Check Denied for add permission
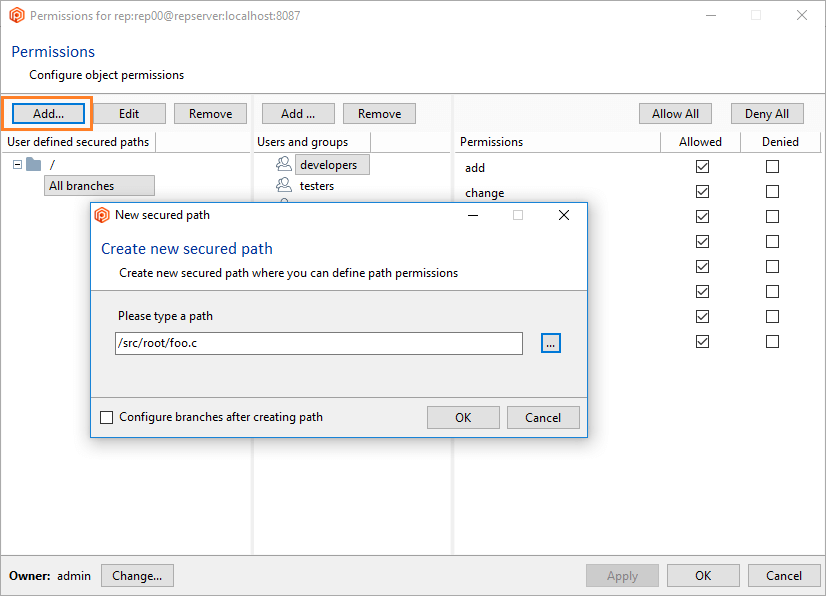The height and width of the screenshot is (596, 826). pyautogui.click(x=772, y=167)
